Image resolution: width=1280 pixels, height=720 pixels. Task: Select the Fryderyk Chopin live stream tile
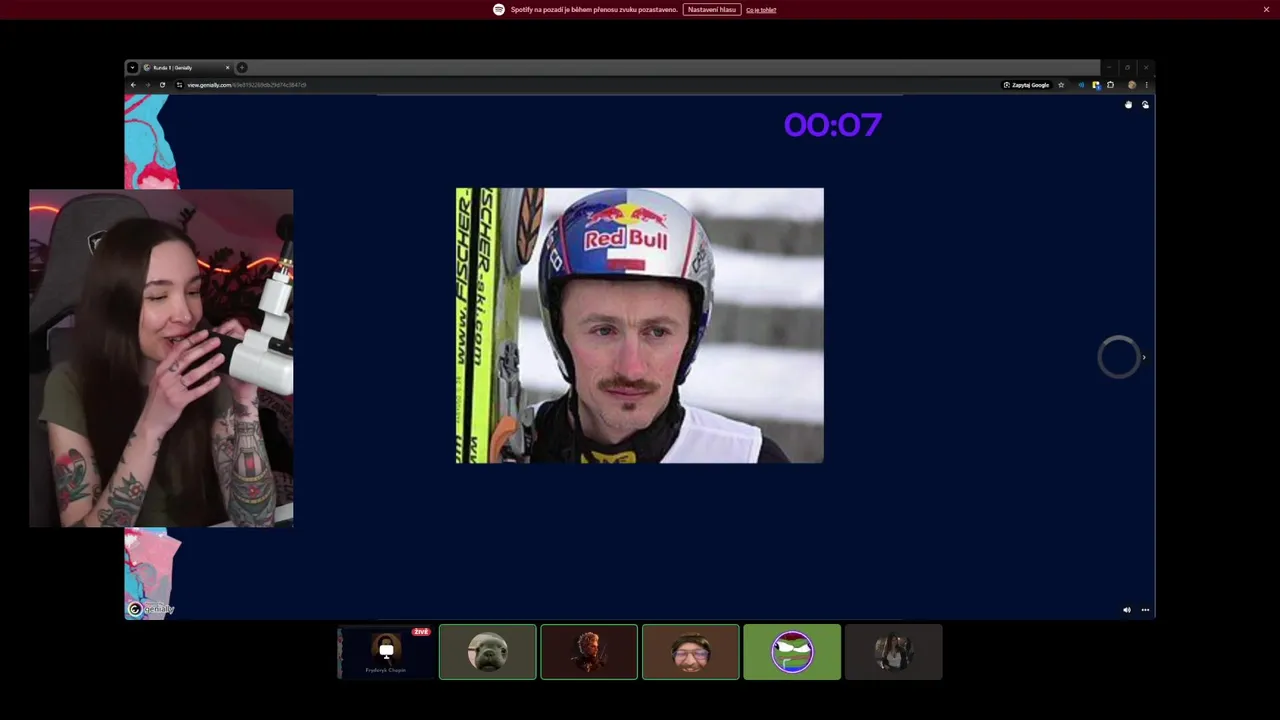(386, 652)
